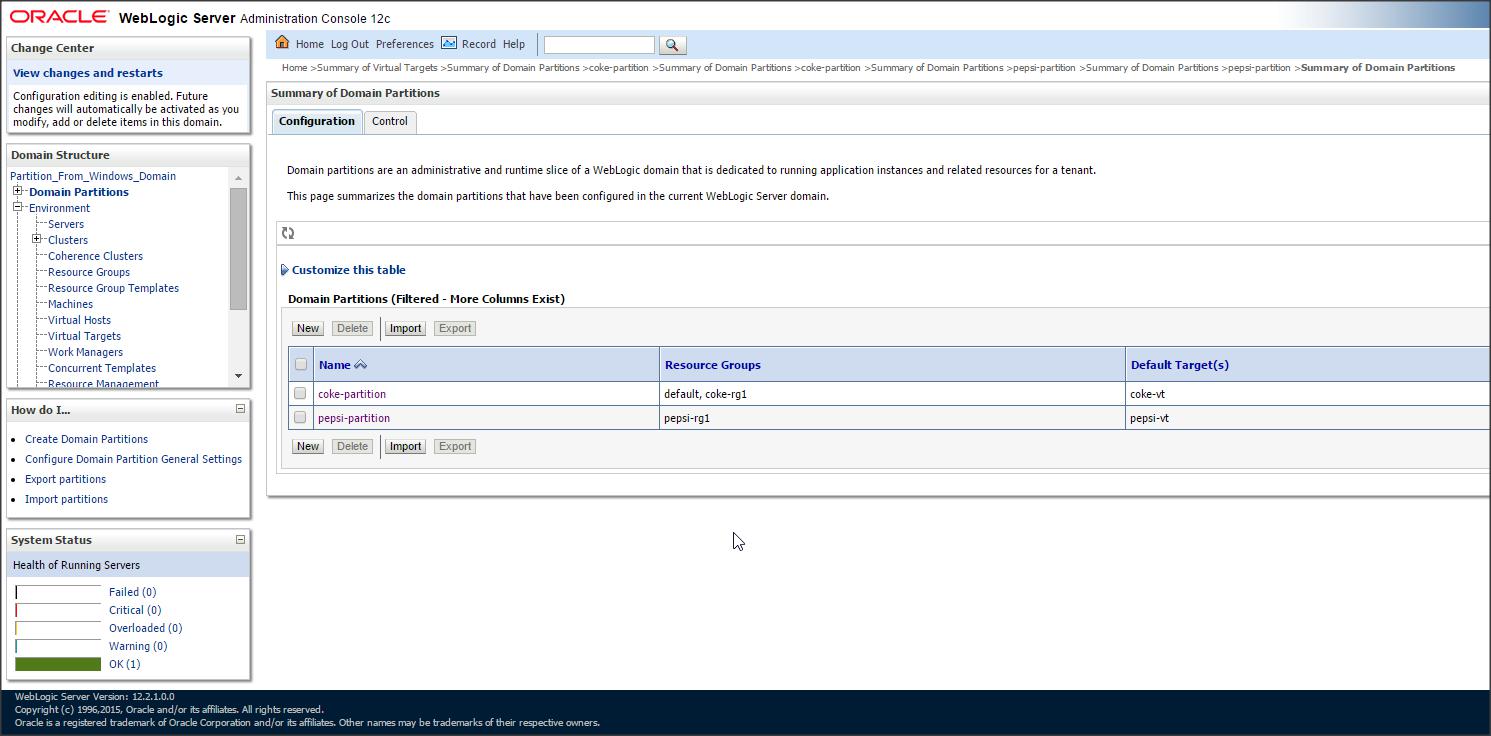Click into the search text field
Viewport: 1491px width, 736px height.
pos(598,45)
